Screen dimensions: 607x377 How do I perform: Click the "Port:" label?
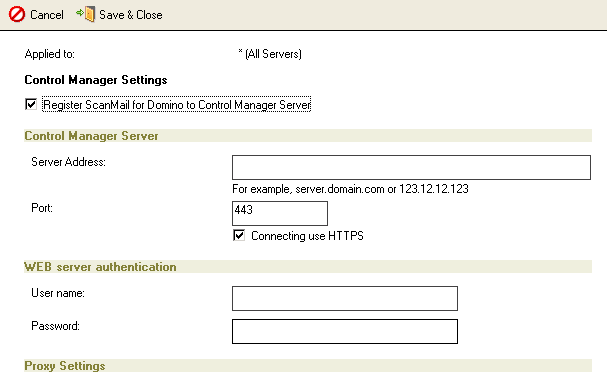(x=42, y=208)
